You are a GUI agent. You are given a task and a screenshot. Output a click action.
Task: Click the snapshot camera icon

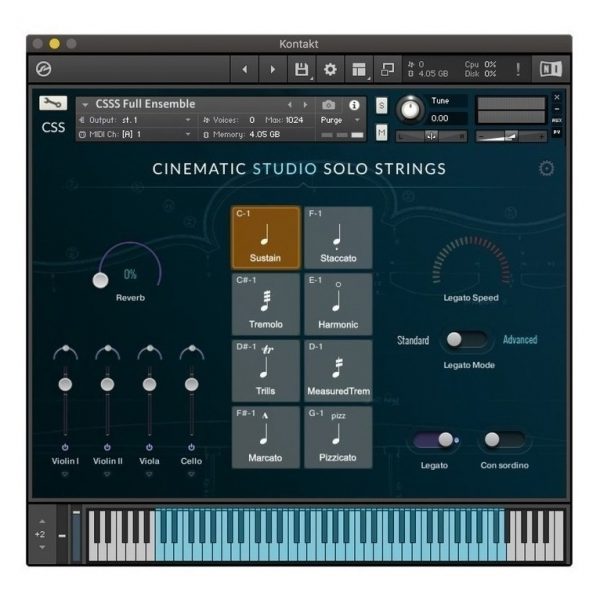point(328,104)
